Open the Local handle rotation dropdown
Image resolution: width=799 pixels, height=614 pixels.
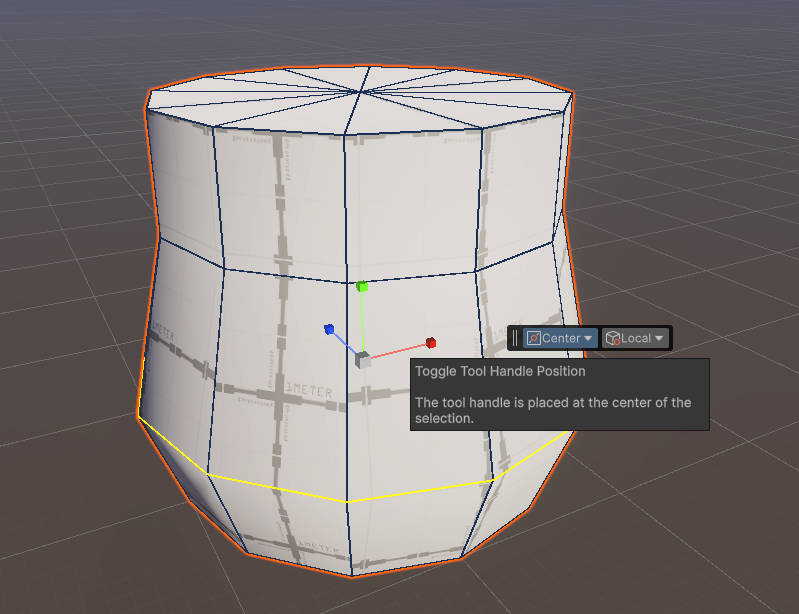635,338
